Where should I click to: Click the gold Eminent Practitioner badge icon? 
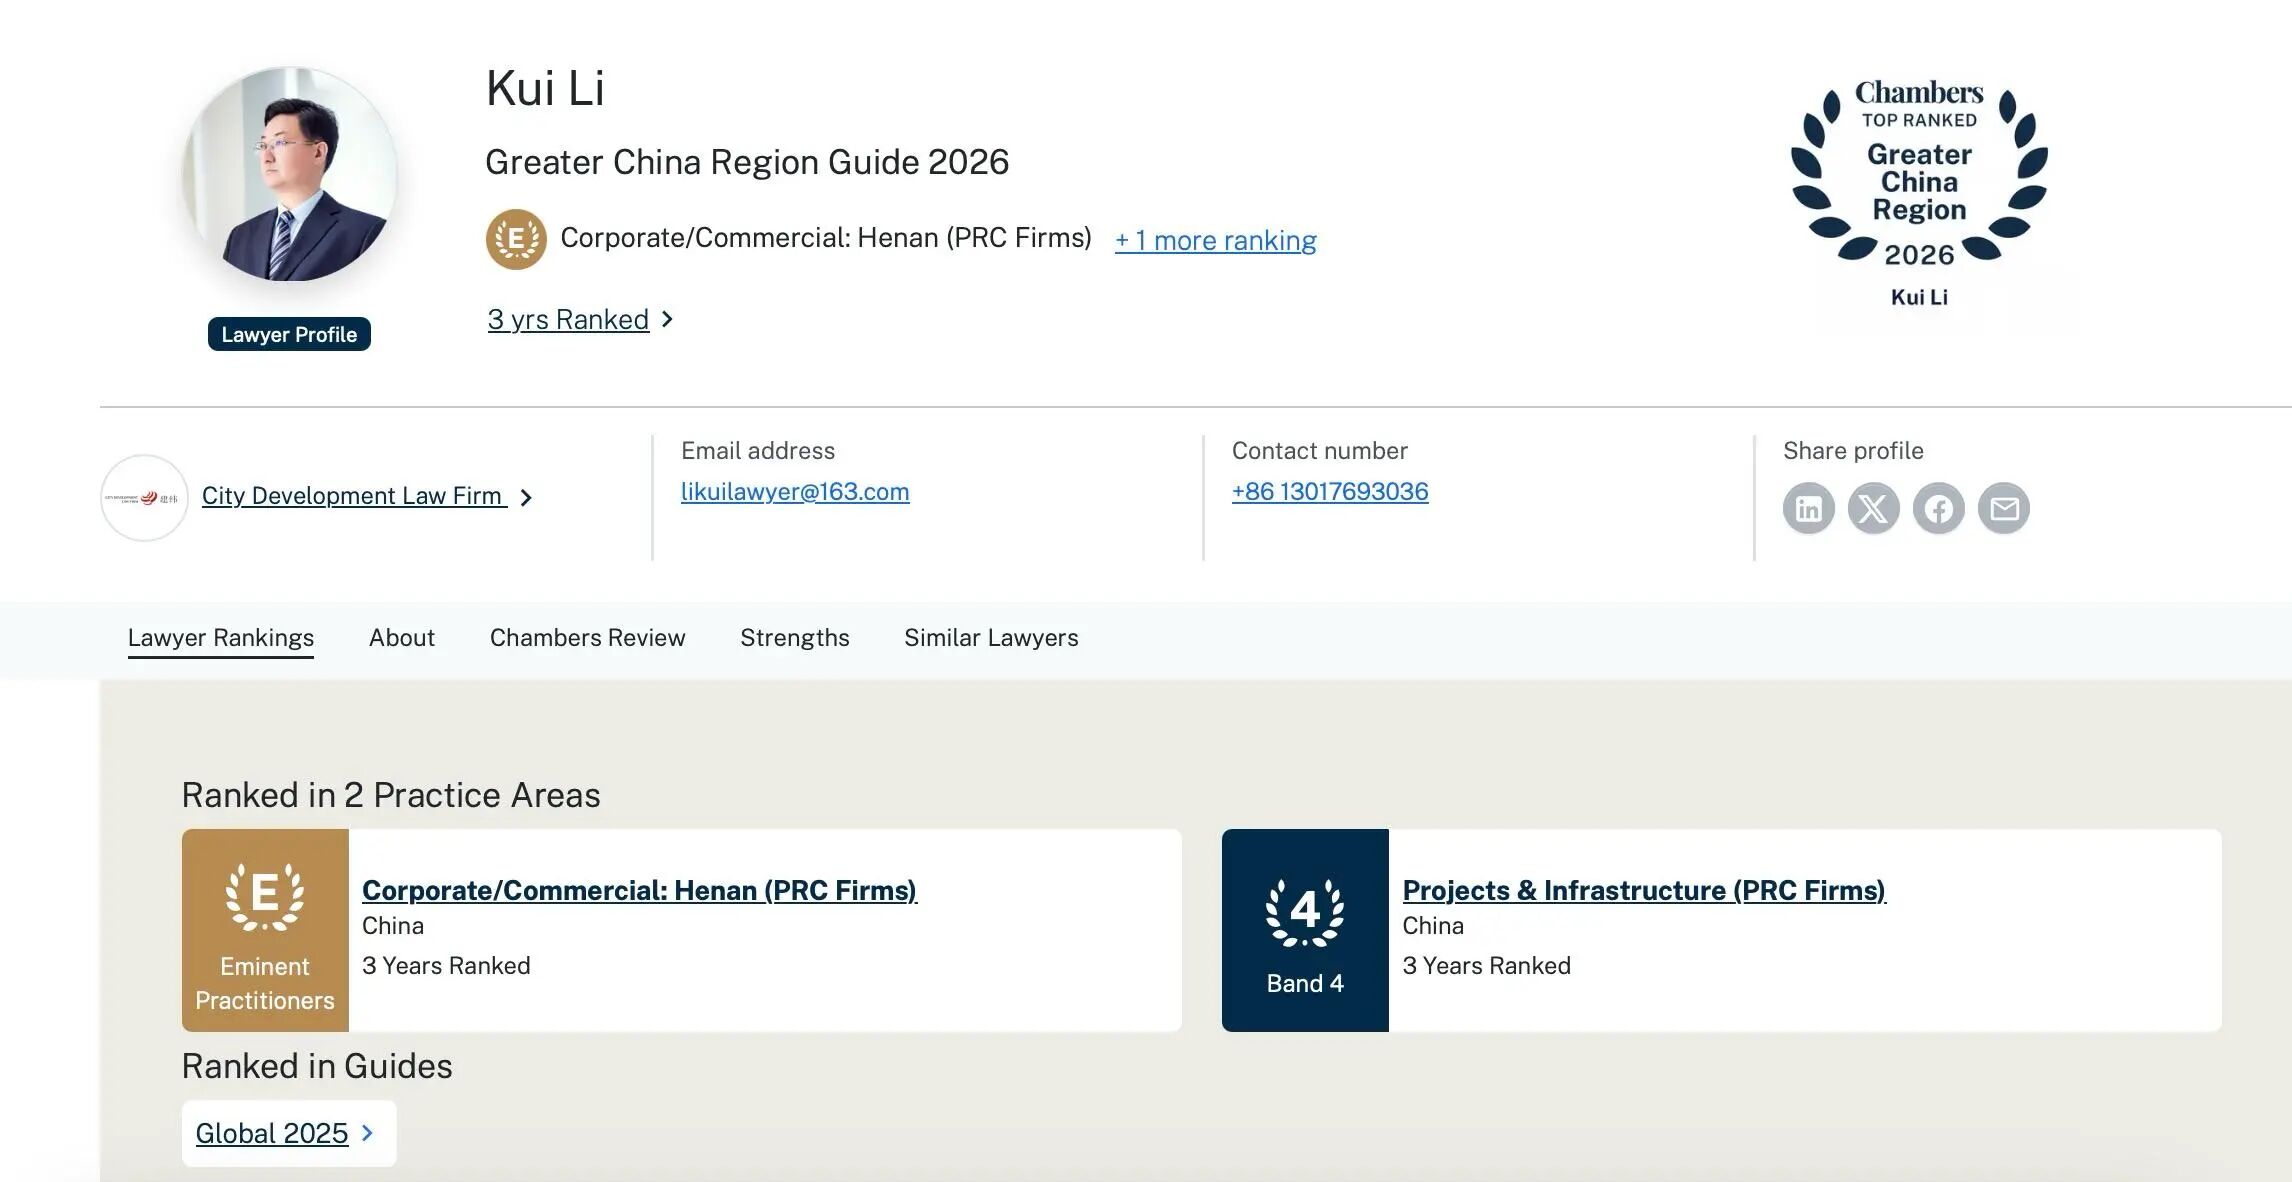[x=516, y=239]
